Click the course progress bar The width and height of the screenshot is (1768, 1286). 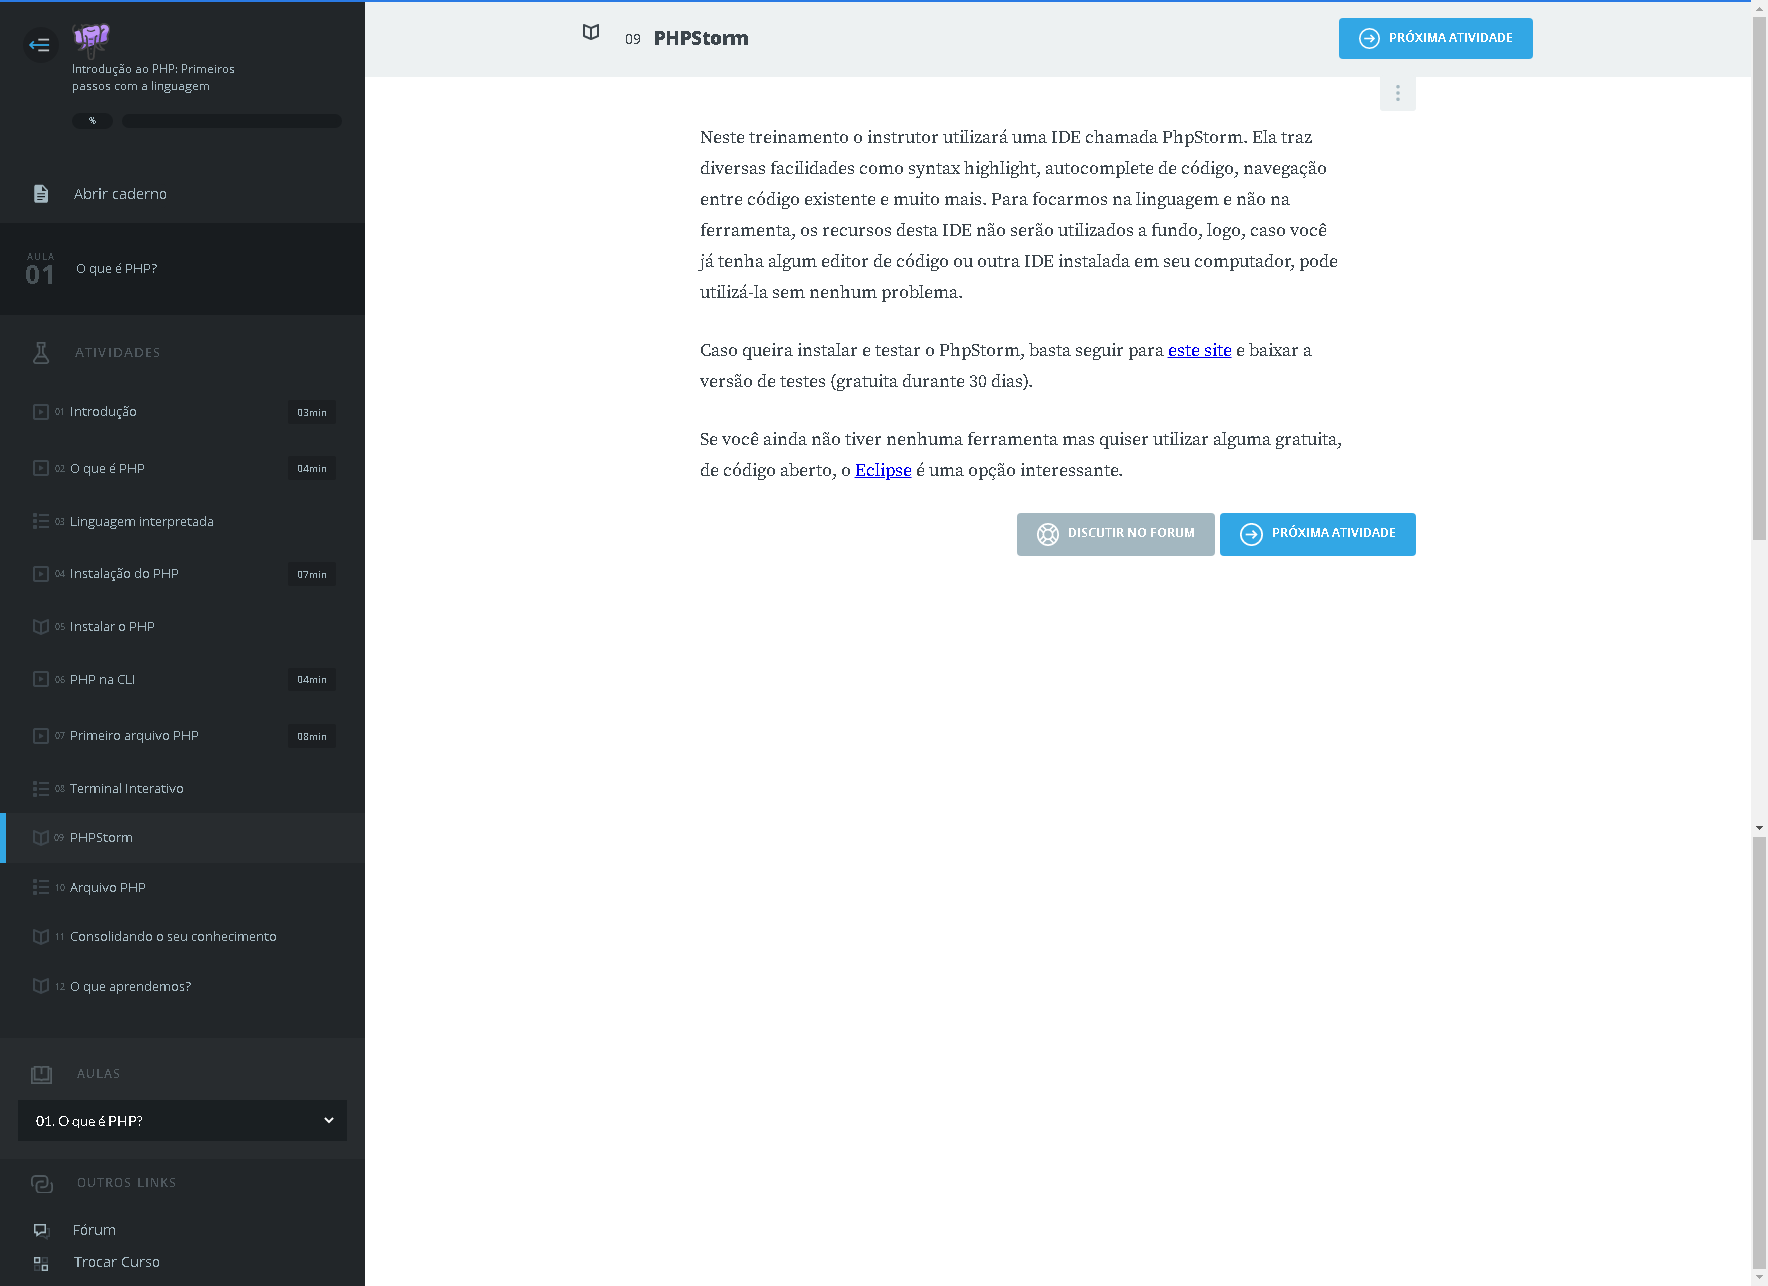pos(231,121)
